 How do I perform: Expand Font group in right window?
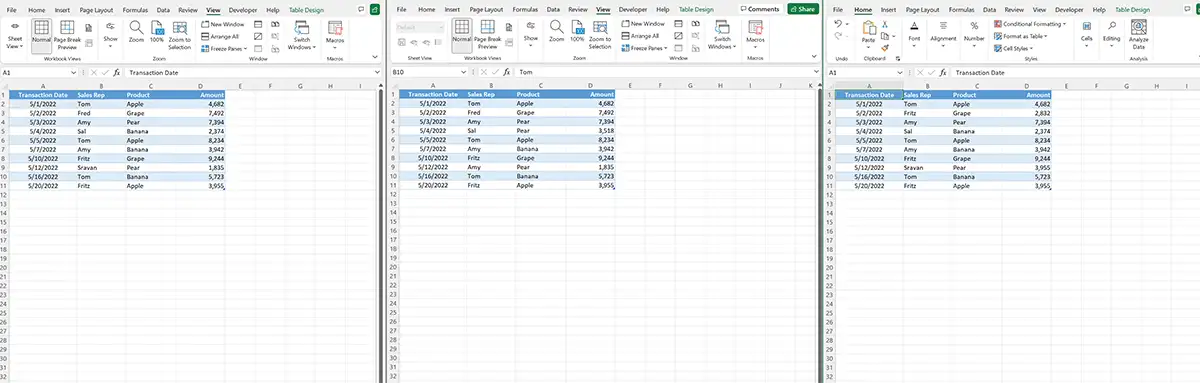point(914,35)
